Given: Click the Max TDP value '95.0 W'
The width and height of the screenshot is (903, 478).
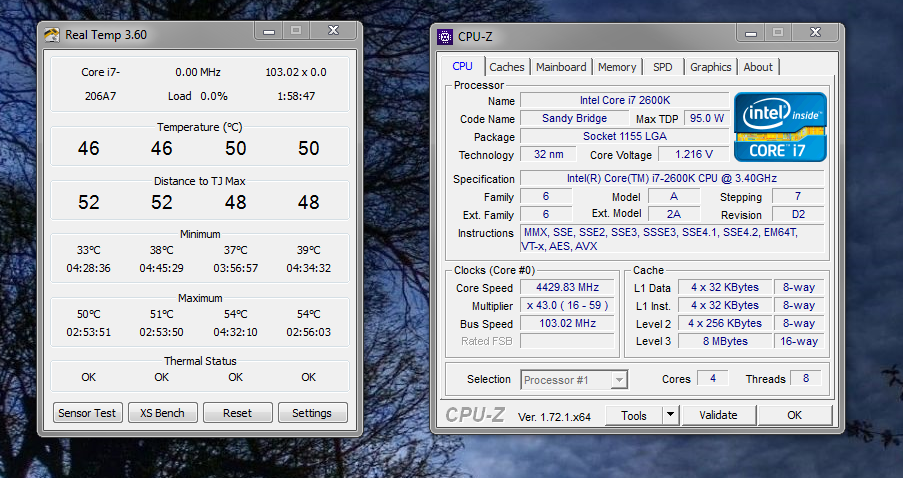Looking at the screenshot, I should point(707,118).
